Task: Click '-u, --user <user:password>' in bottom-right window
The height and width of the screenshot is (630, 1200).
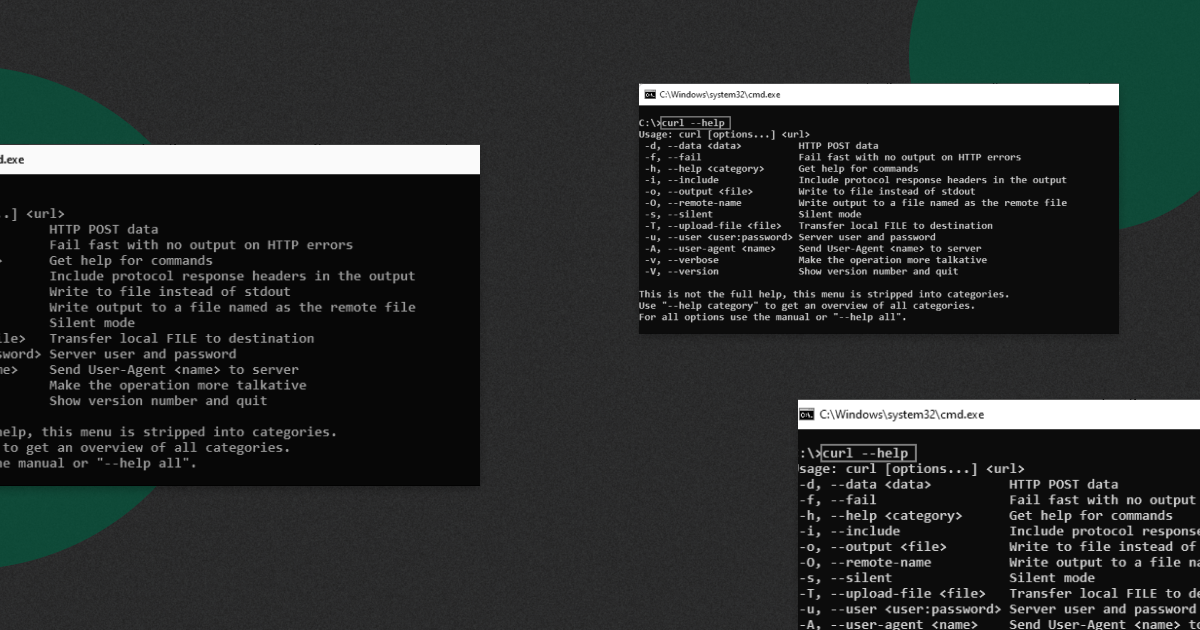Action: 900,608
